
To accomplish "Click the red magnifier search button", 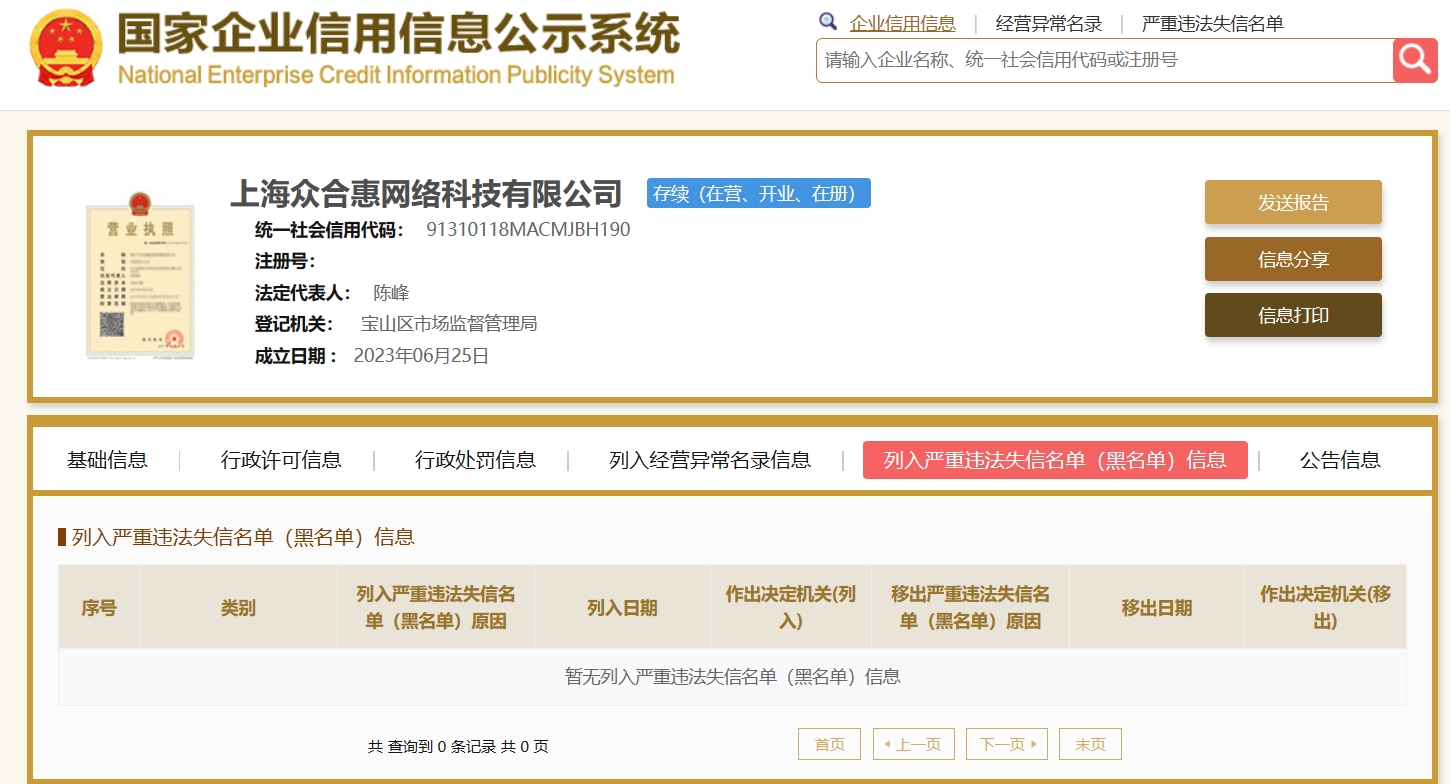I will pyautogui.click(x=1415, y=60).
